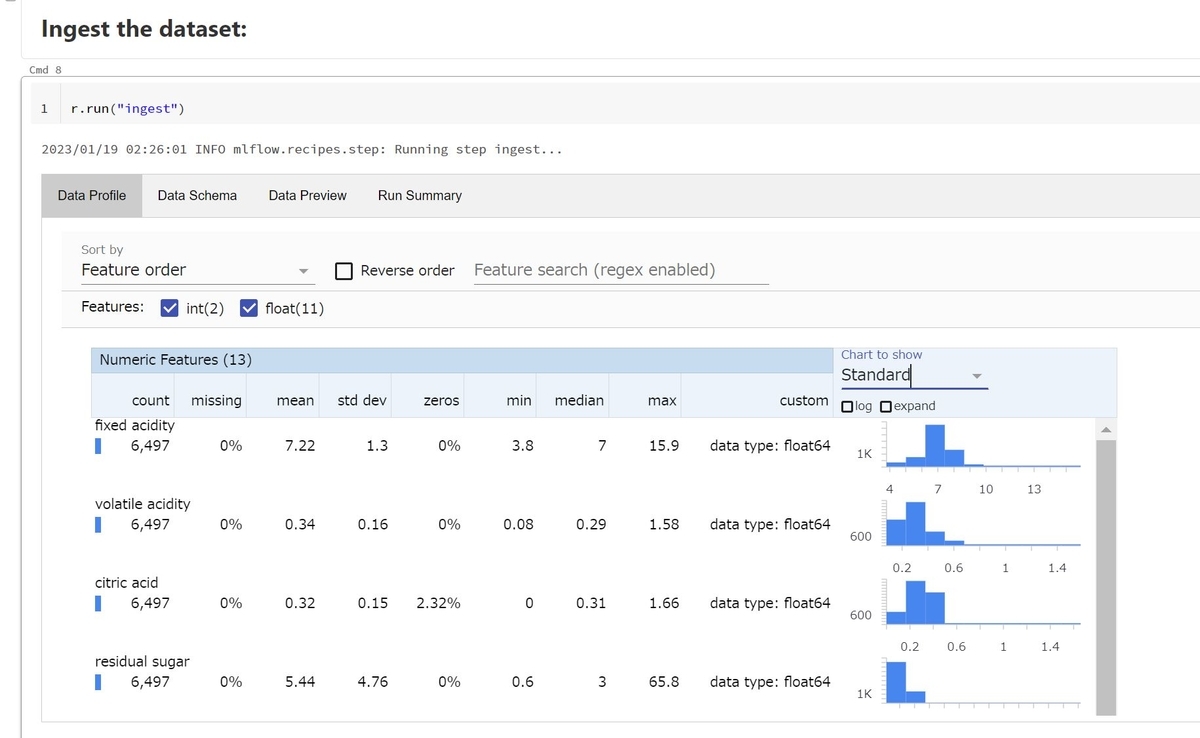Screen dimensions: 1200x738
Task: Enable the log chart checkbox
Action: pos(848,407)
